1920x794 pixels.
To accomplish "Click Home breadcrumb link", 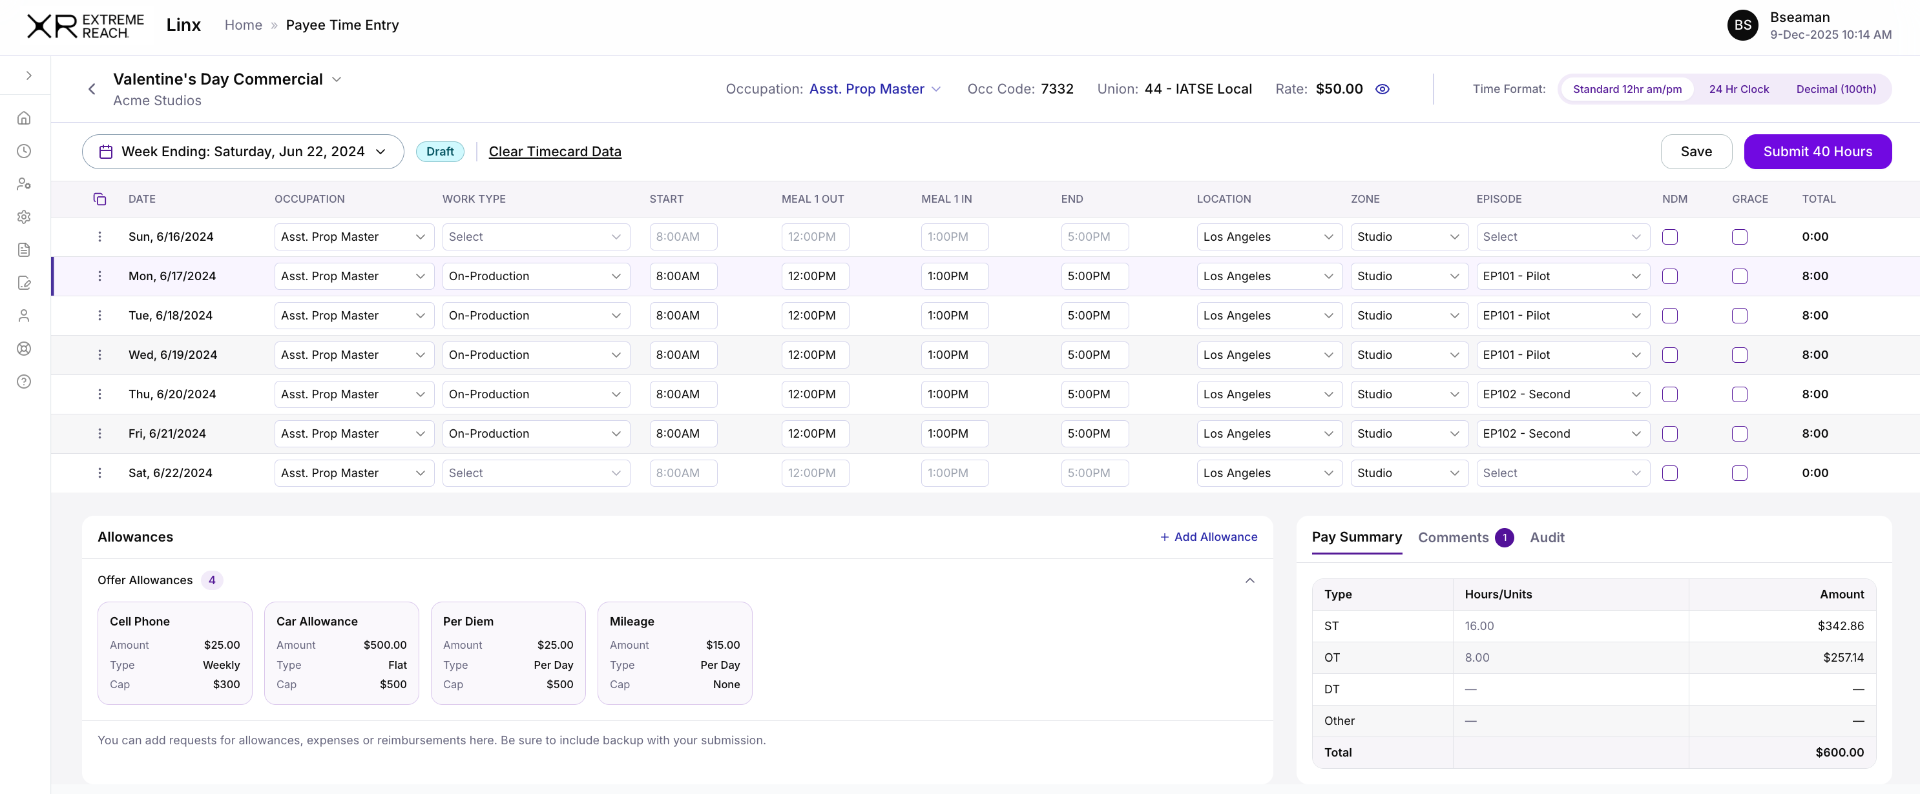I will coord(243,25).
